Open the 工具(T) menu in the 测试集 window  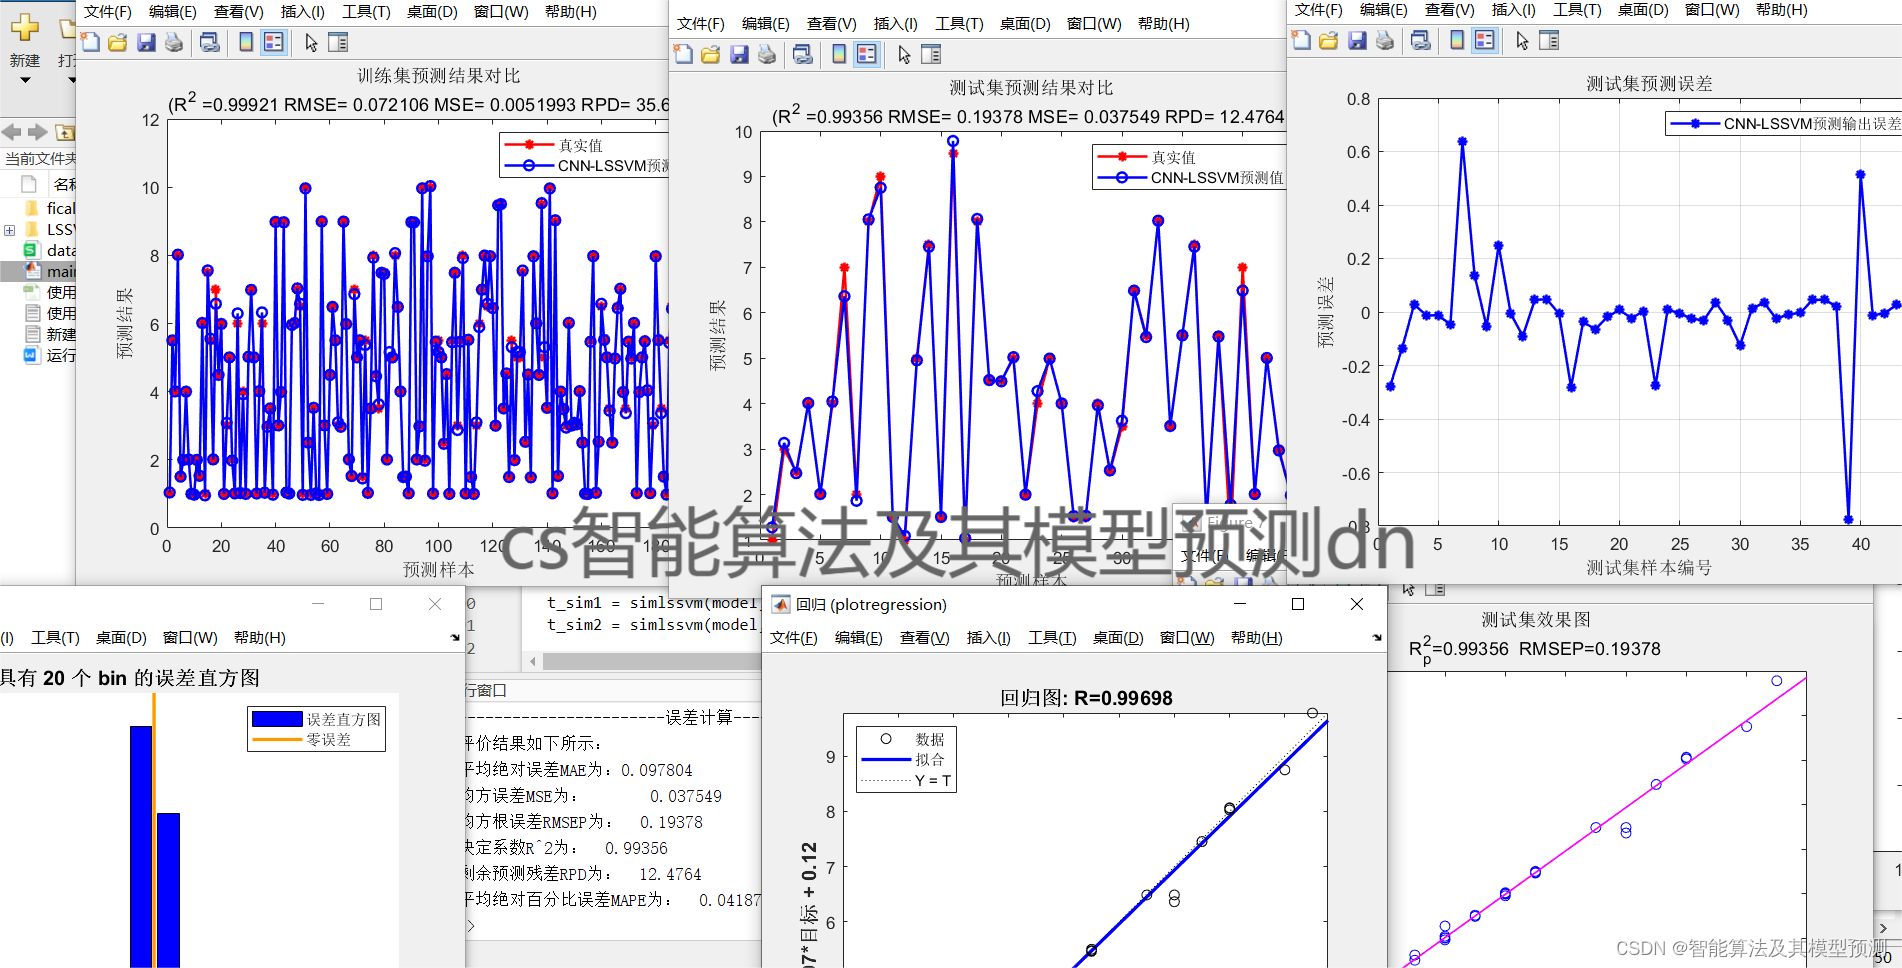[958, 23]
